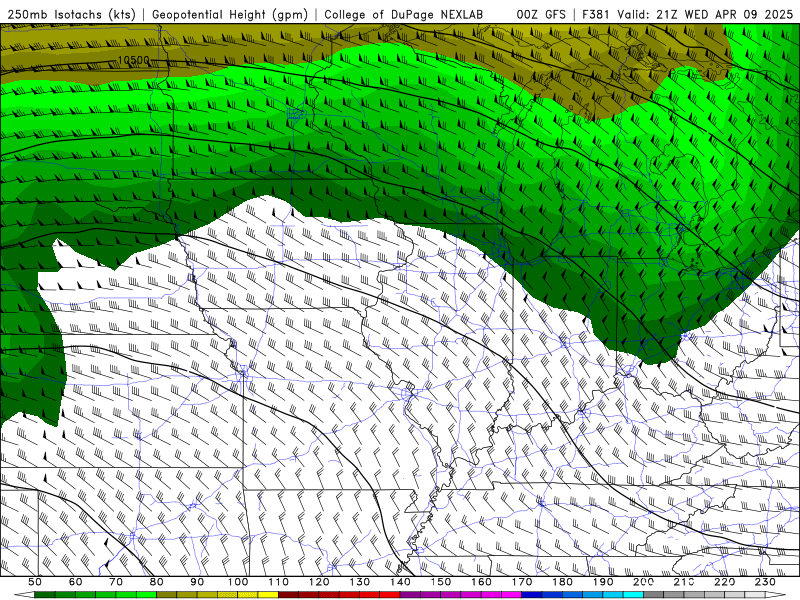Click 'College of DuPage NEXLAB' in the header

point(404,14)
